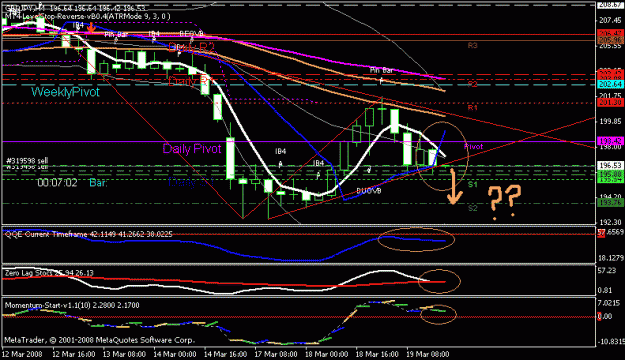Click the 205.55 price scale value
Viewport: 625px width, 360px height.
(x=610, y=45)
